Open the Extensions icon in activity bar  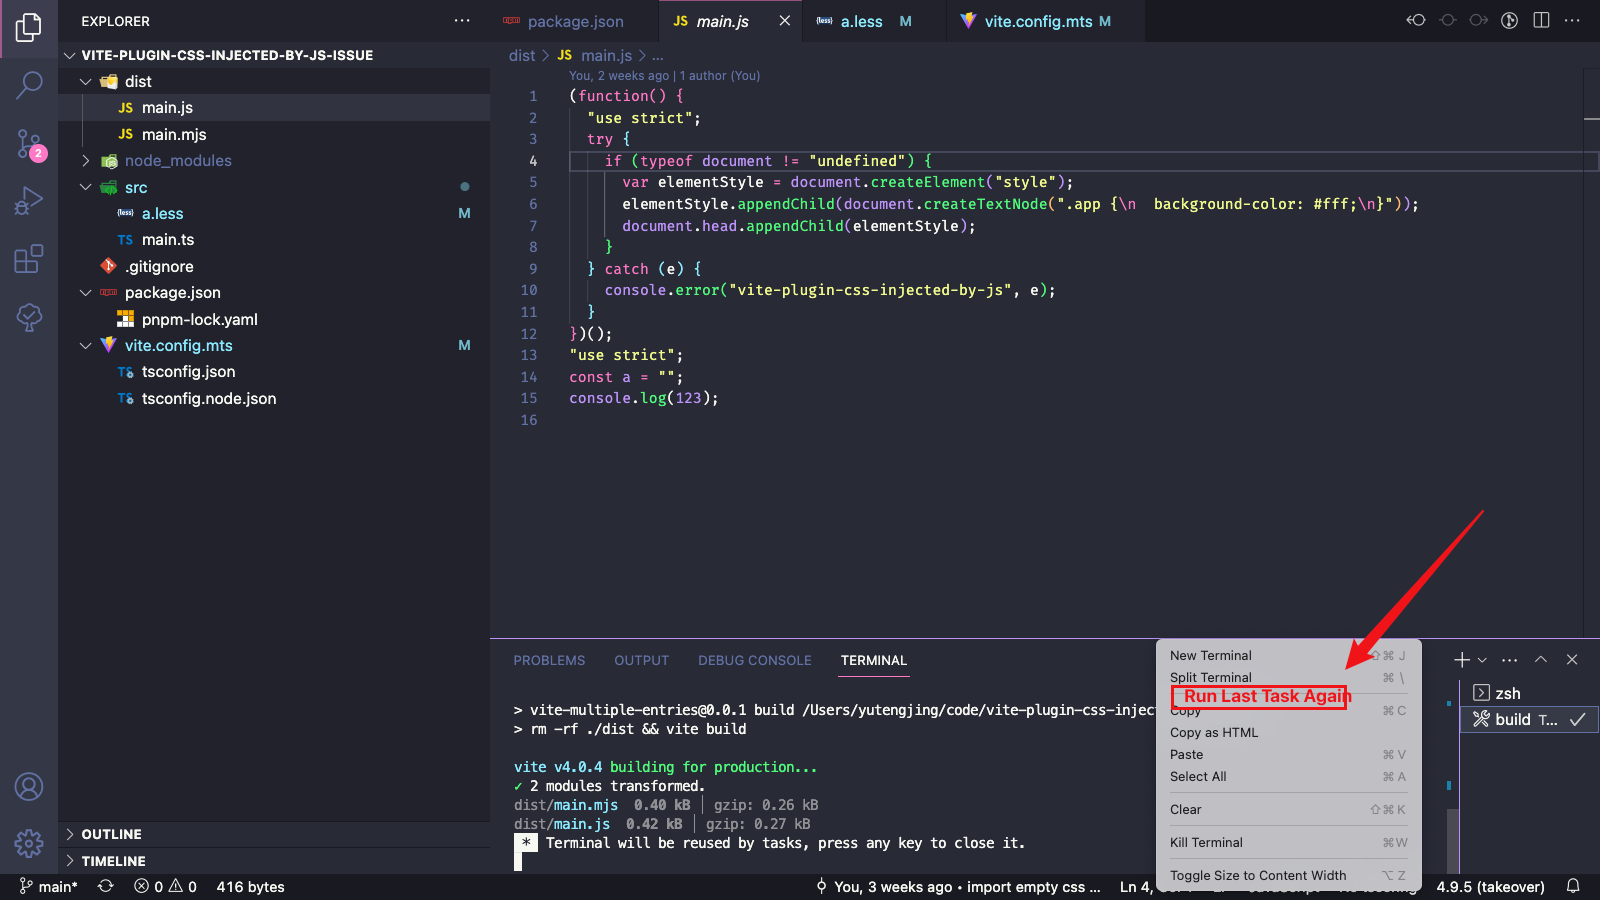coord(29,258)
